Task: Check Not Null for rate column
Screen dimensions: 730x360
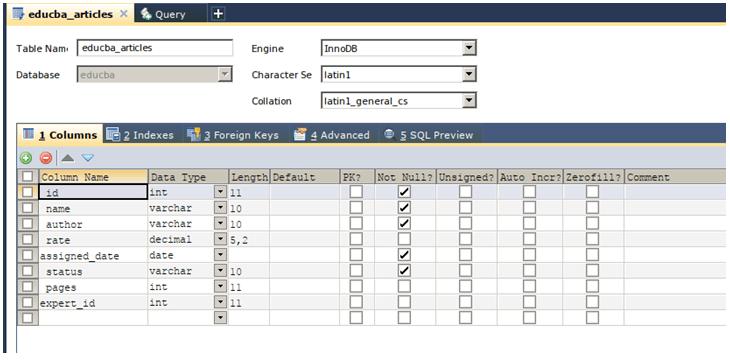Action: [404, 239]
